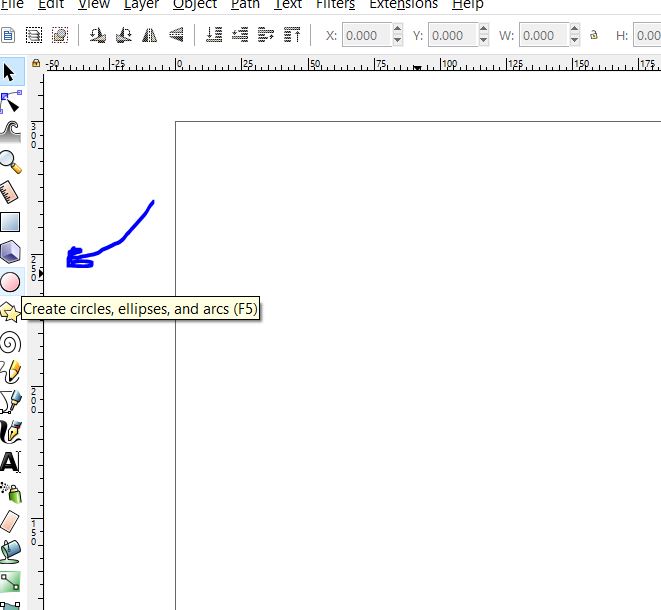Image resolution: width=661 pixels, height=610 pixels.
Task: Click Select all in all layers icon
Action: click(34, 35)
